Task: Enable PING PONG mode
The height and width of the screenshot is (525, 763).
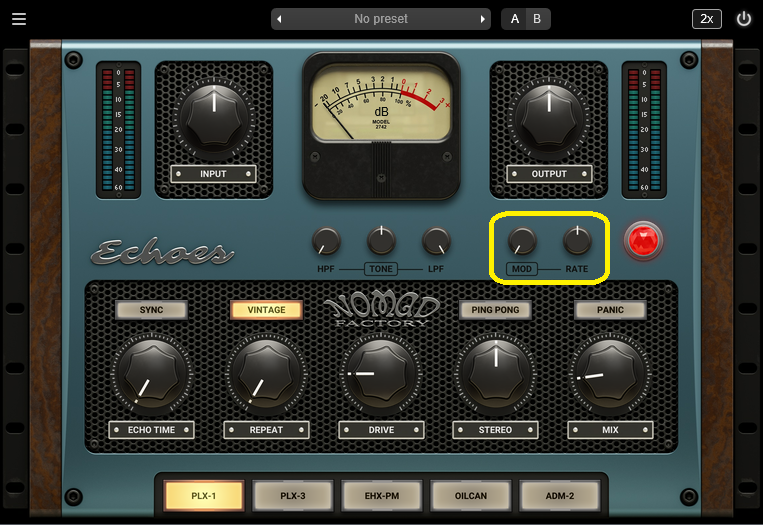Action: tap(495, 310)
